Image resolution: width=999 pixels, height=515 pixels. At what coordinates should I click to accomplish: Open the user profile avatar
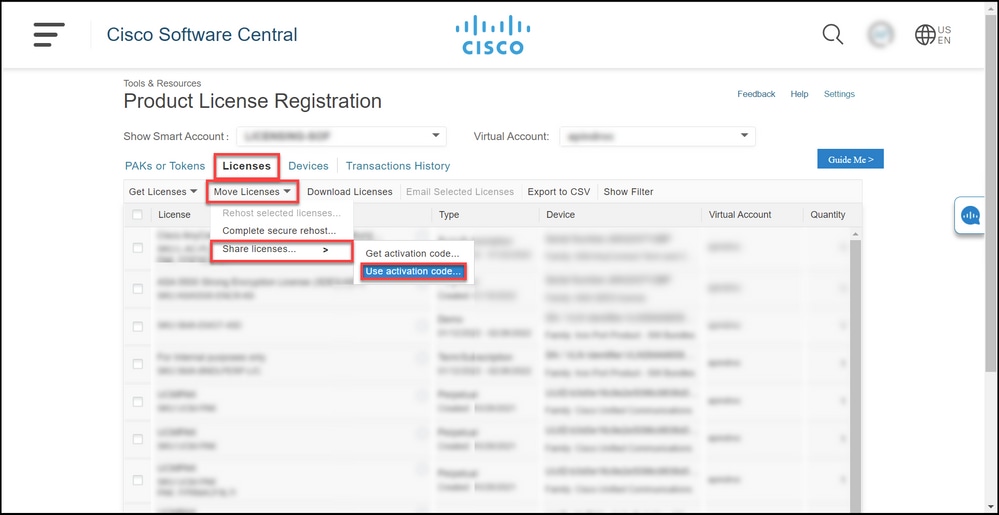pyautogui.click(x=880, y=34)
